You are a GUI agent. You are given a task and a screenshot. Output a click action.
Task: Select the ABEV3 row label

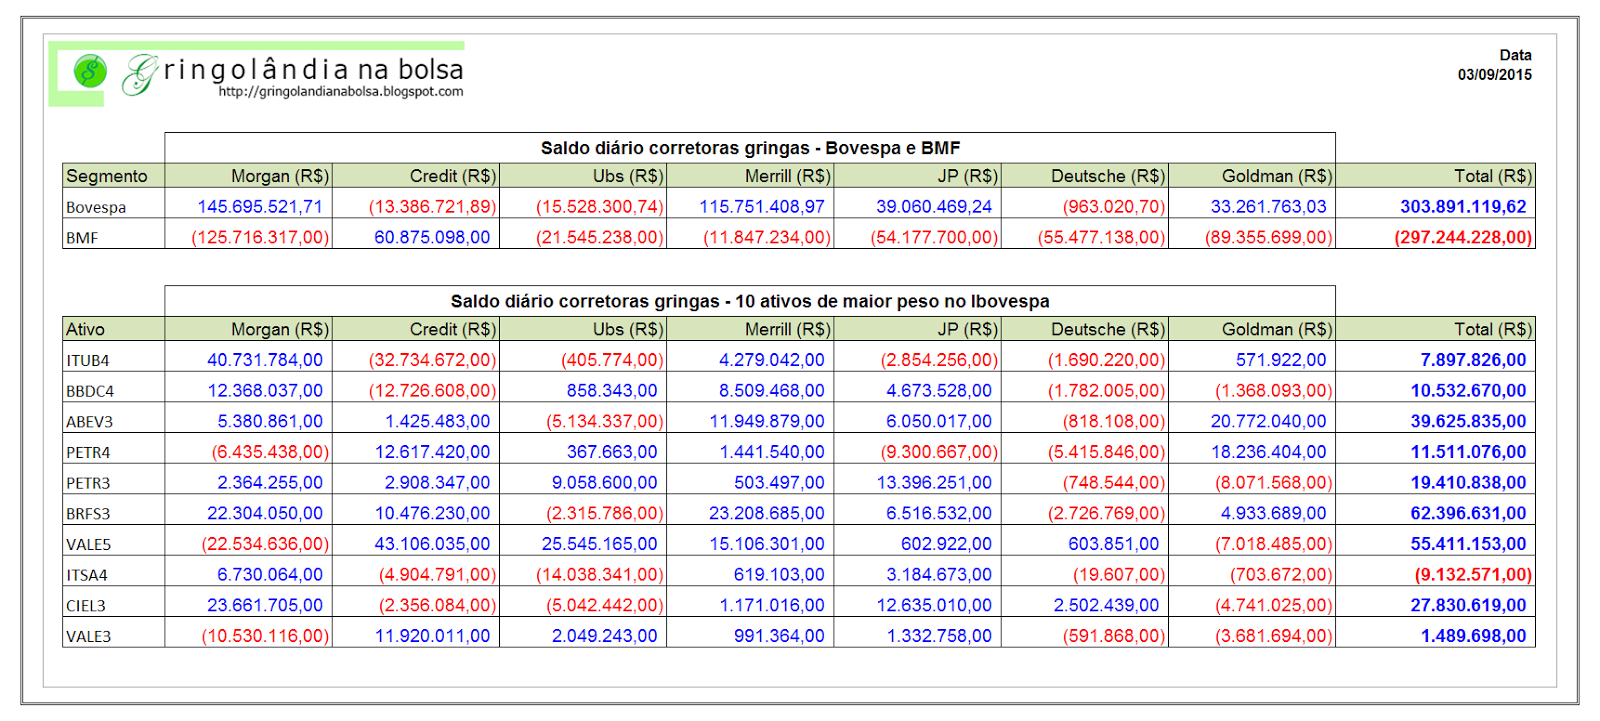(x=89, y=422)
